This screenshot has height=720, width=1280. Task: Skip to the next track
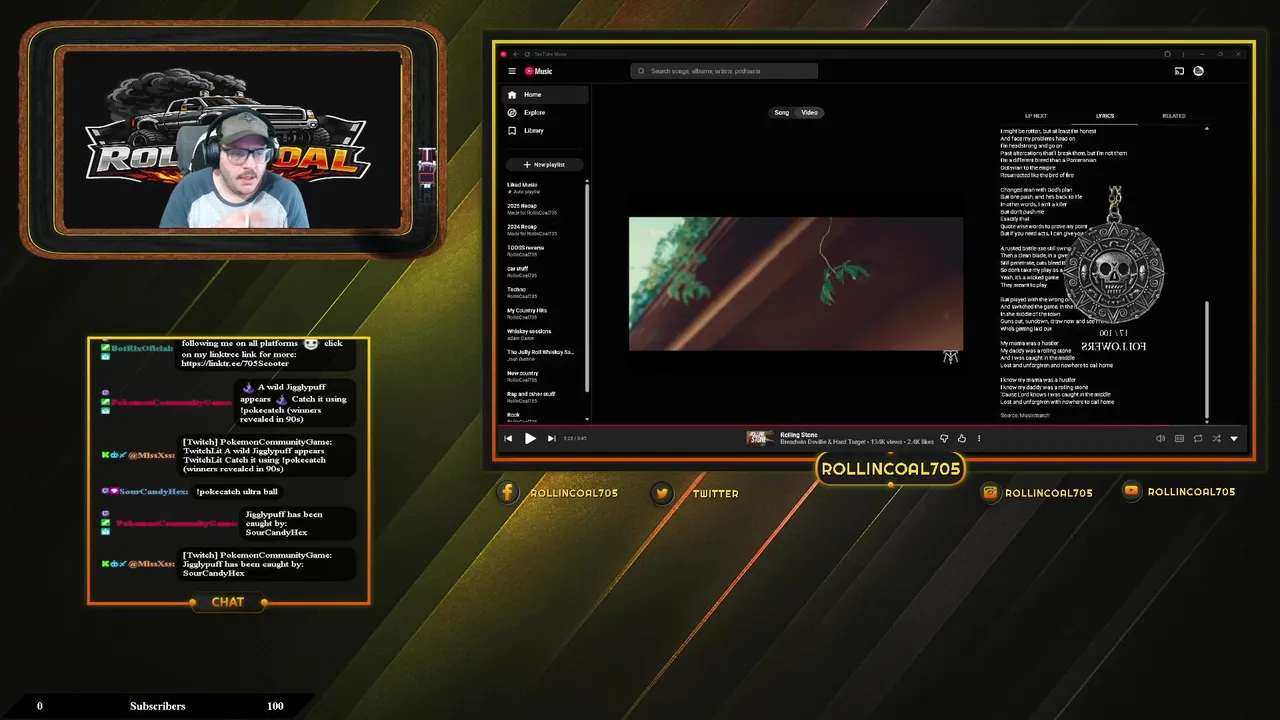[551, 438]
